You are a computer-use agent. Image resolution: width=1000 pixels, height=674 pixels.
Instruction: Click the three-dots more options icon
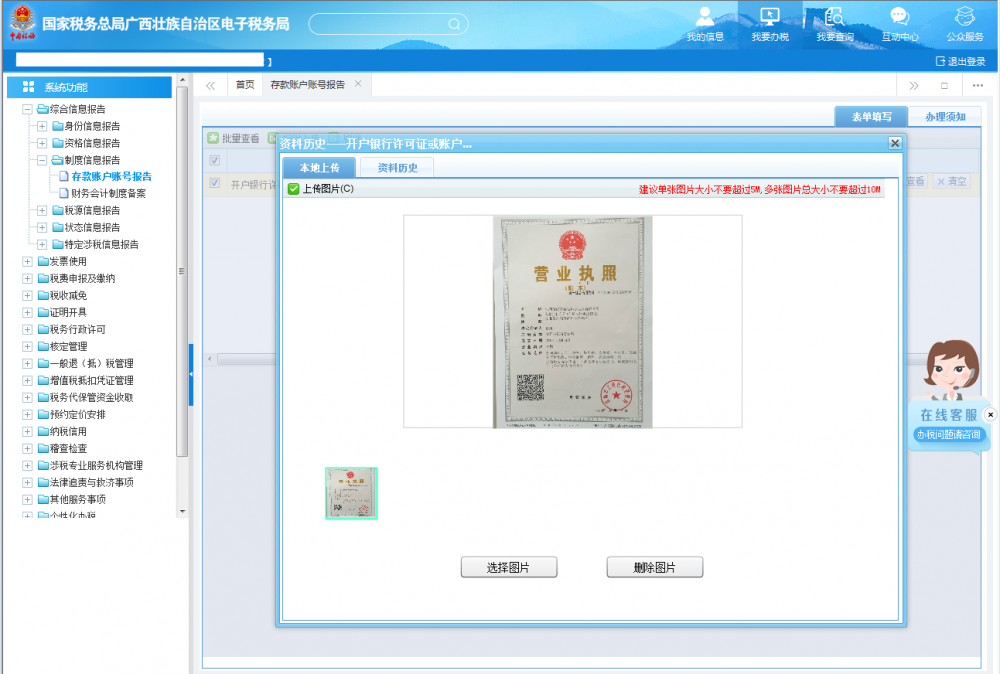point(978,85)
